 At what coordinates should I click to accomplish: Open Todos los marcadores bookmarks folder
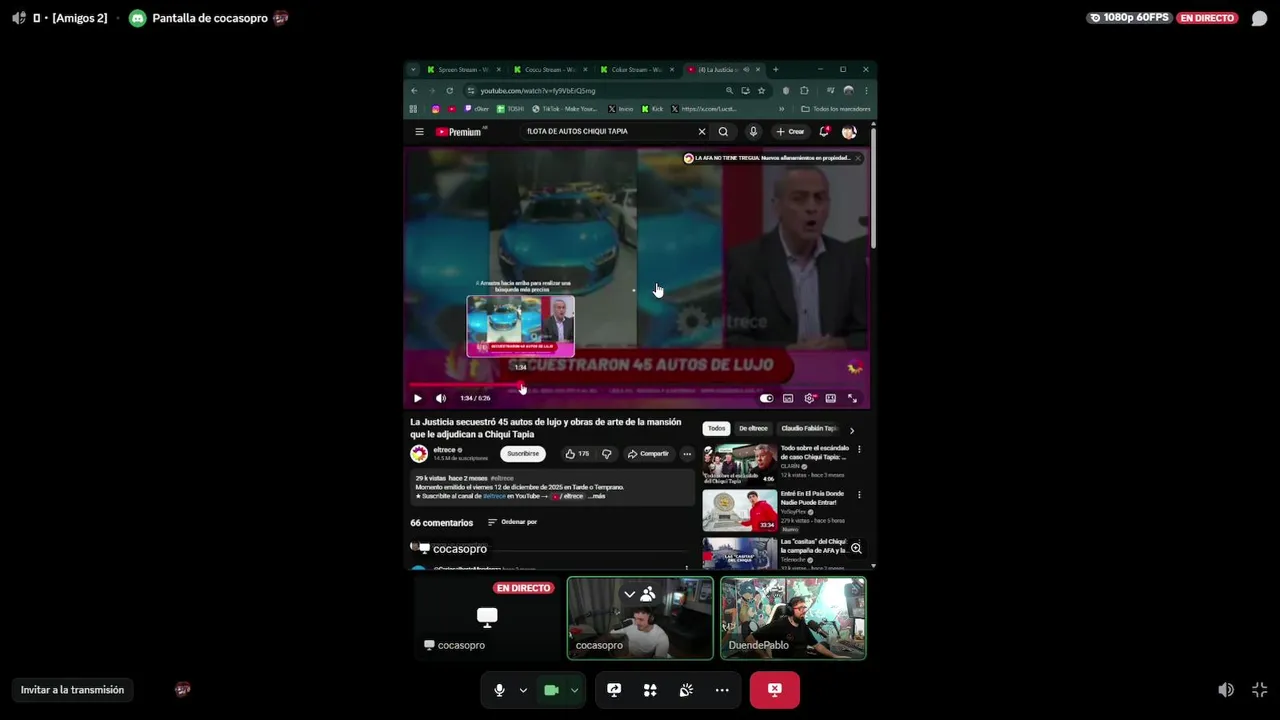[x=836, y=109]
